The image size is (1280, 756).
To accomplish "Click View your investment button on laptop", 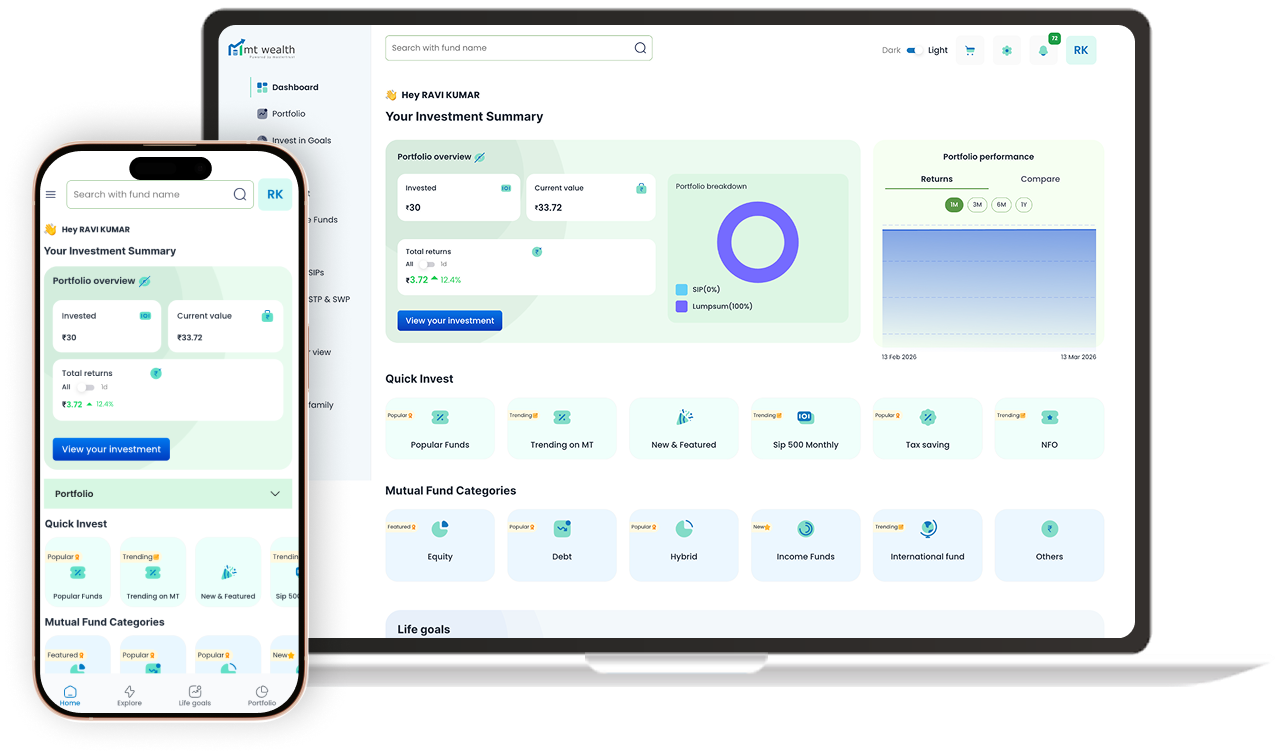I will 450,321.
